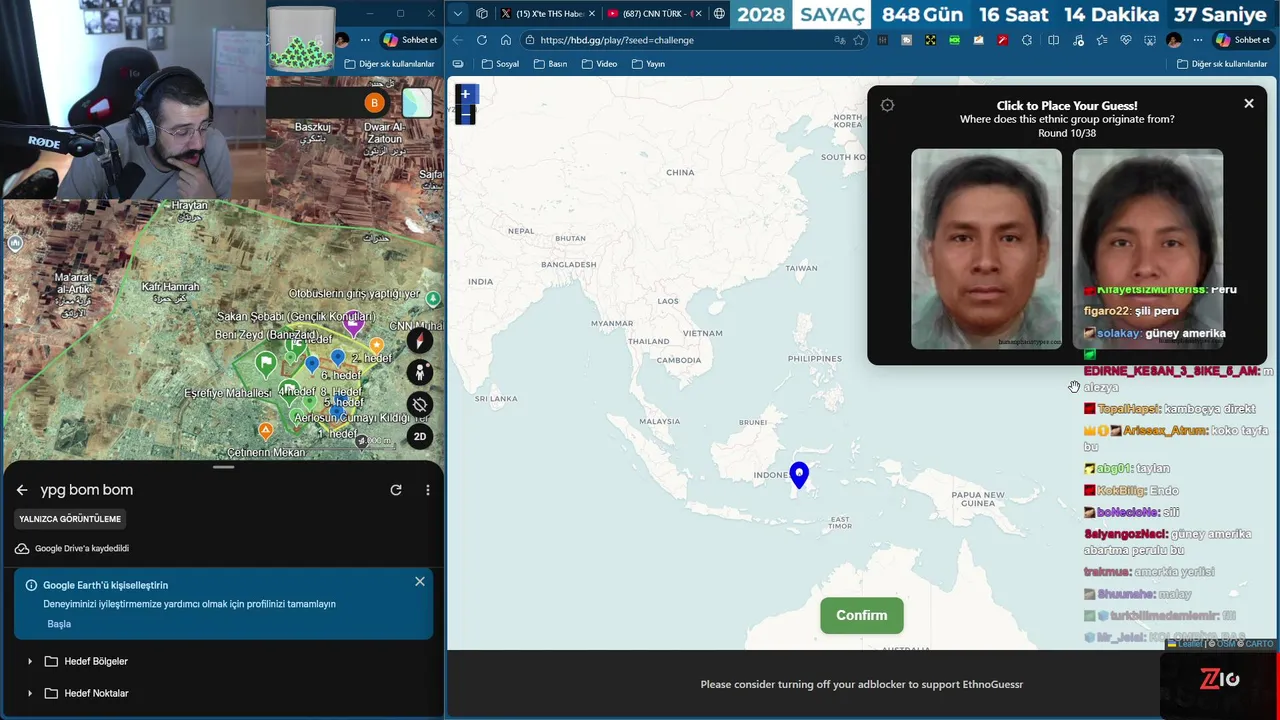Screen dimensions: 1280x720
Task: Dismiss the Google Earth personalize notice
Action: (x=420, y=581)
